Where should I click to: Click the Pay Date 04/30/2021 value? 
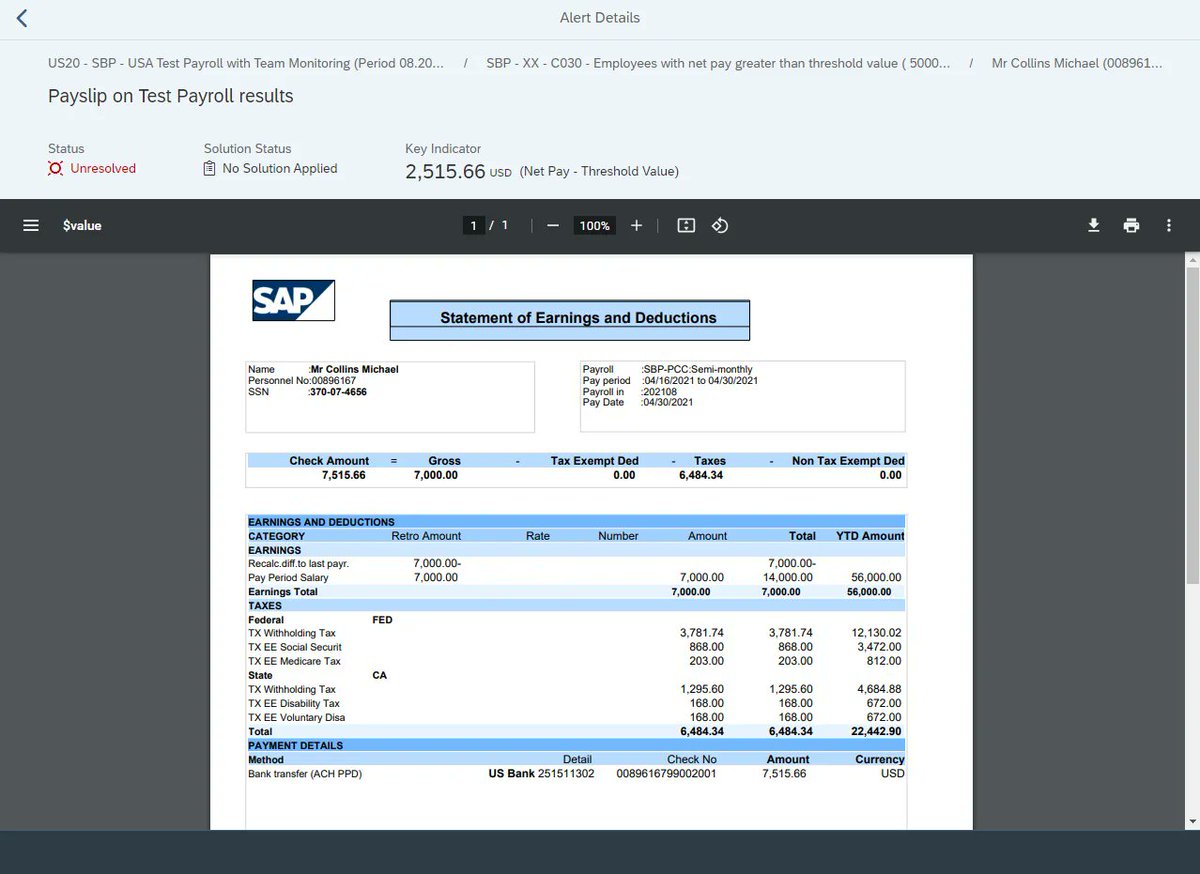(x=667, y=403)
